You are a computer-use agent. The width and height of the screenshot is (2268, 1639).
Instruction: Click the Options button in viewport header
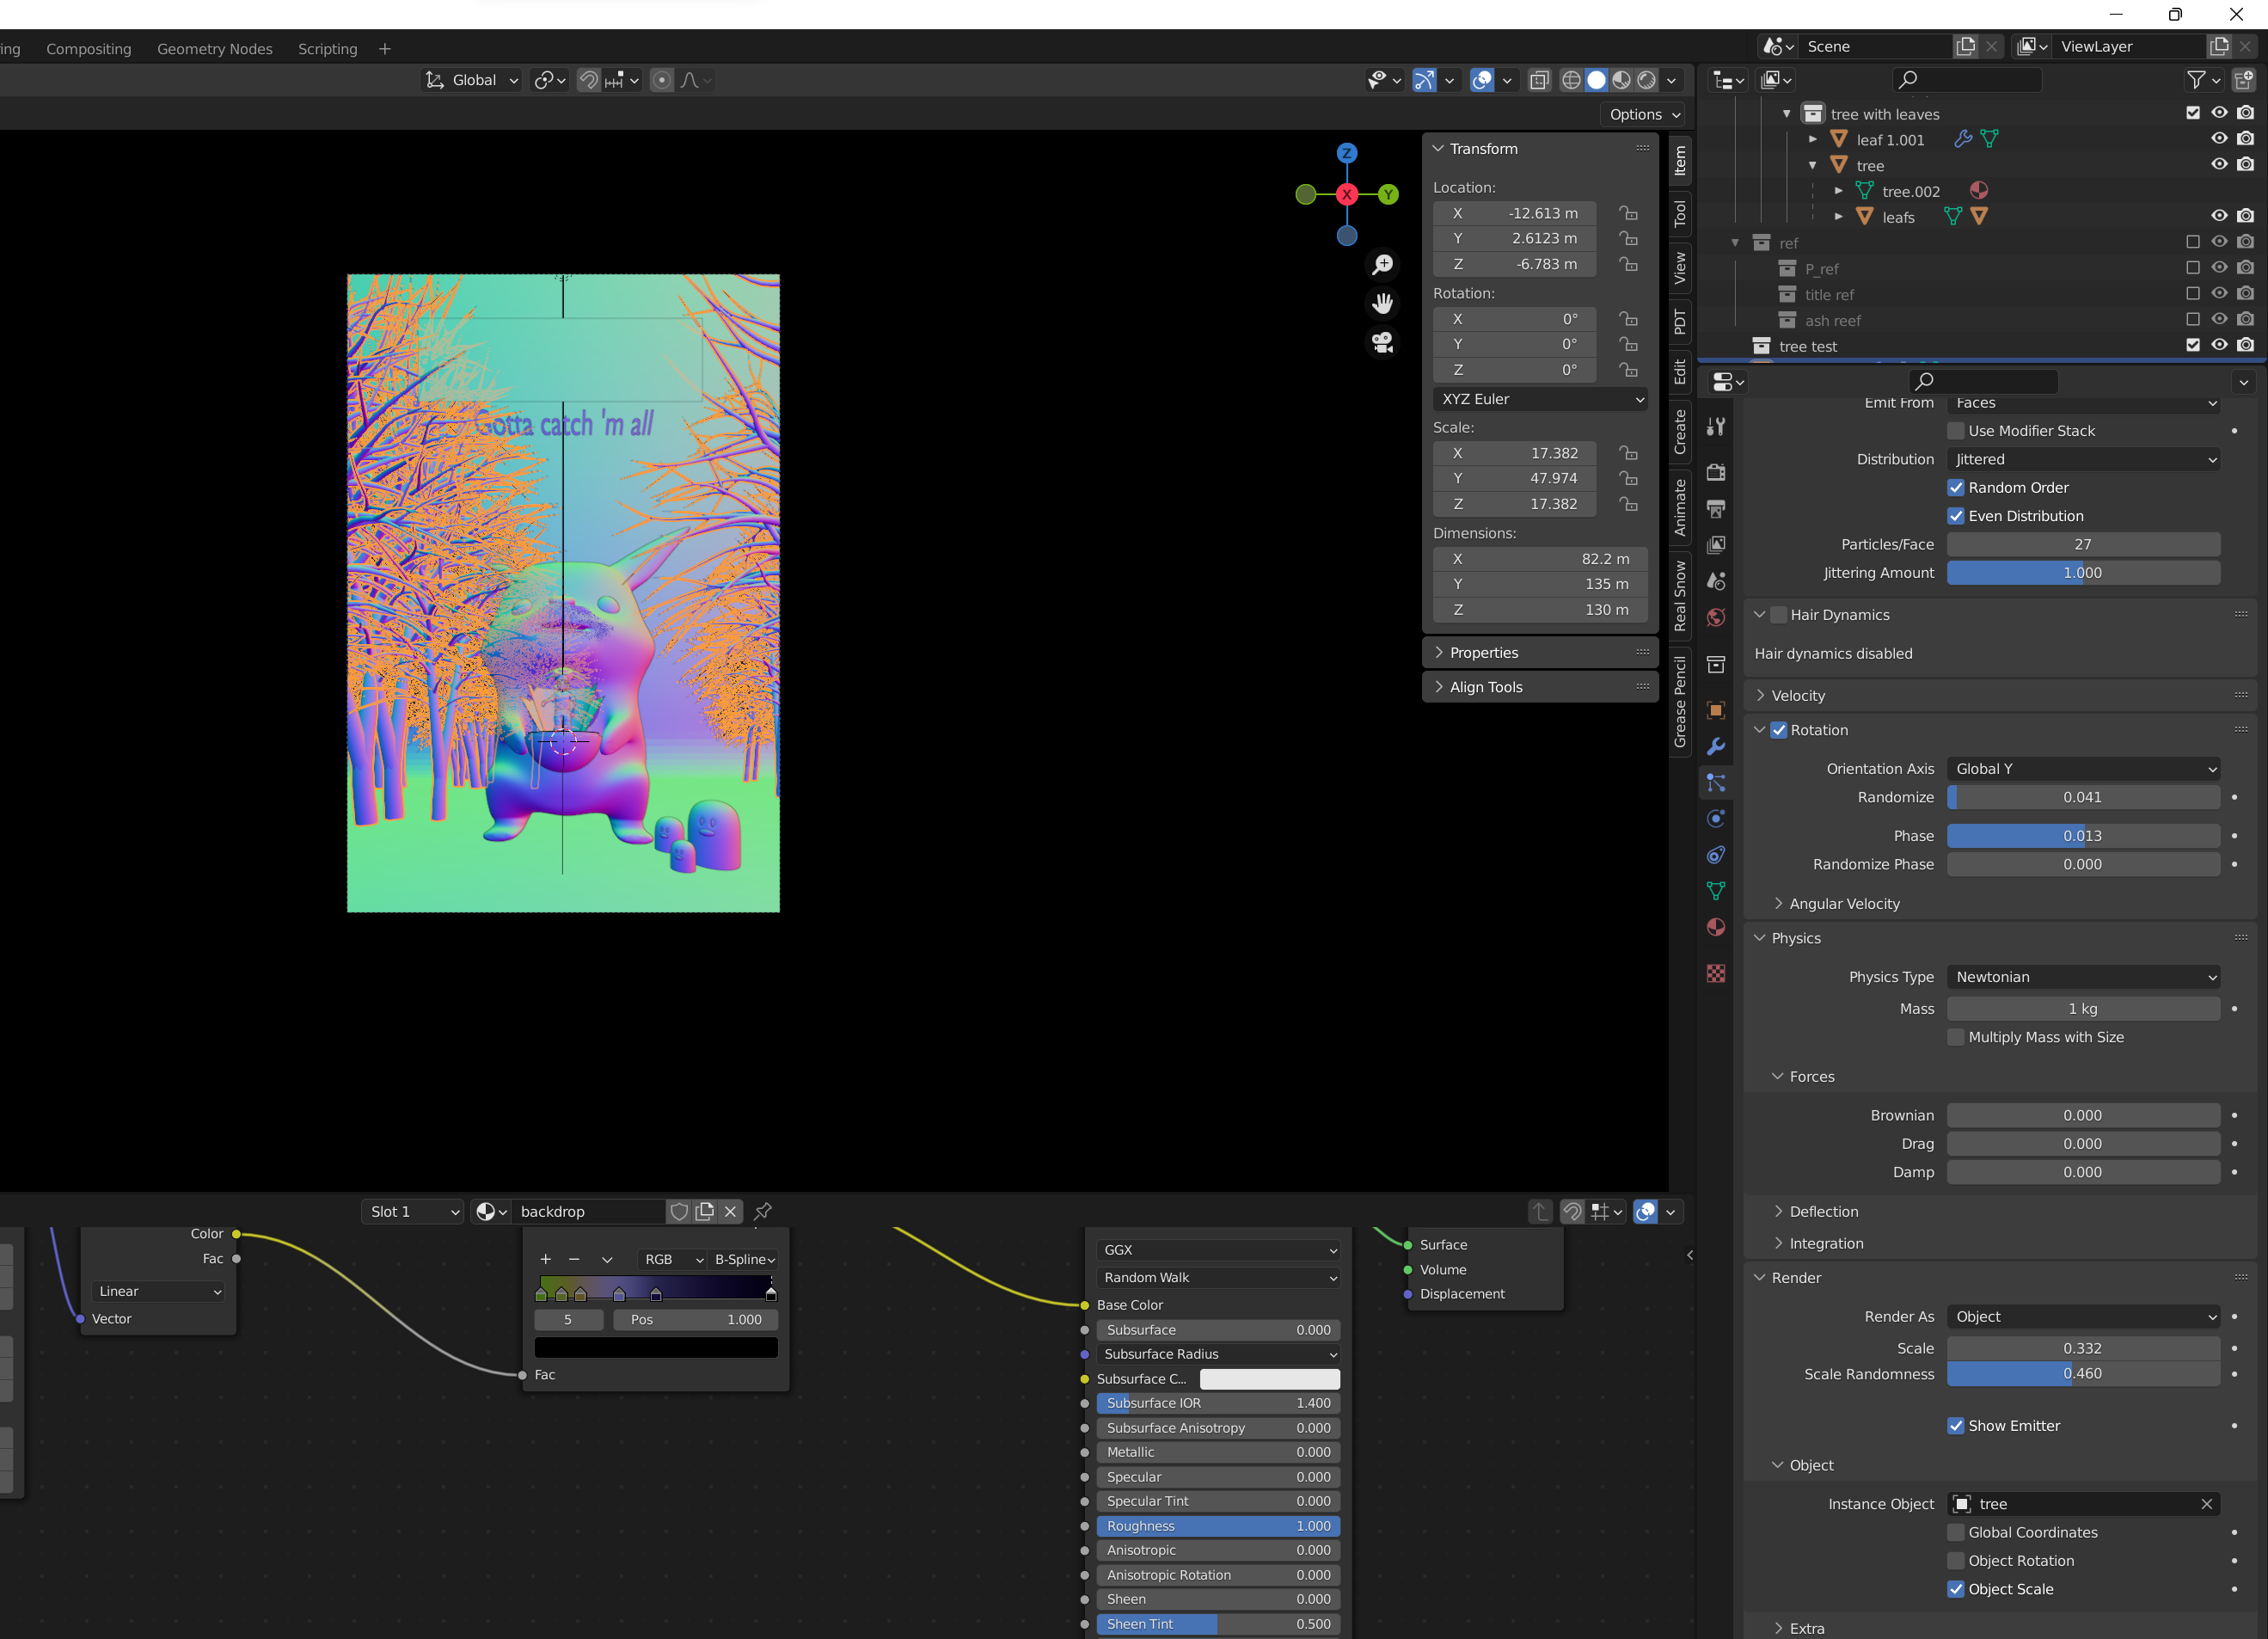point(1643,115)
